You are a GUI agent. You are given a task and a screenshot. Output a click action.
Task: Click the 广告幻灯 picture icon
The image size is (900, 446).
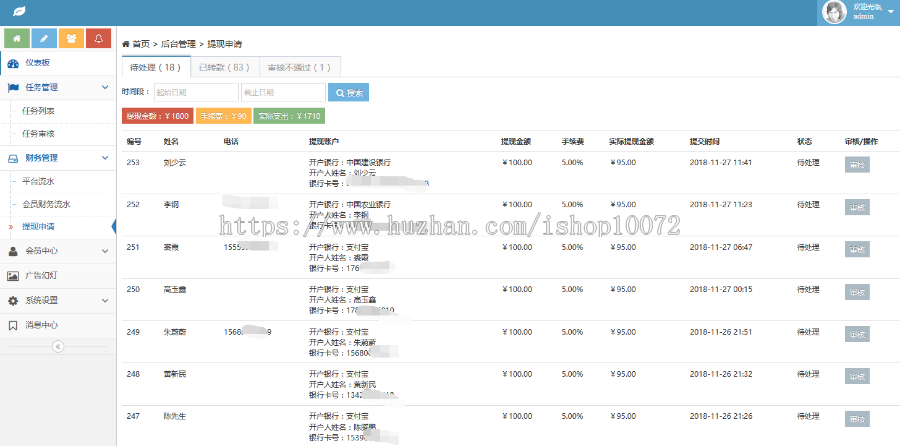tap(13, 276)
